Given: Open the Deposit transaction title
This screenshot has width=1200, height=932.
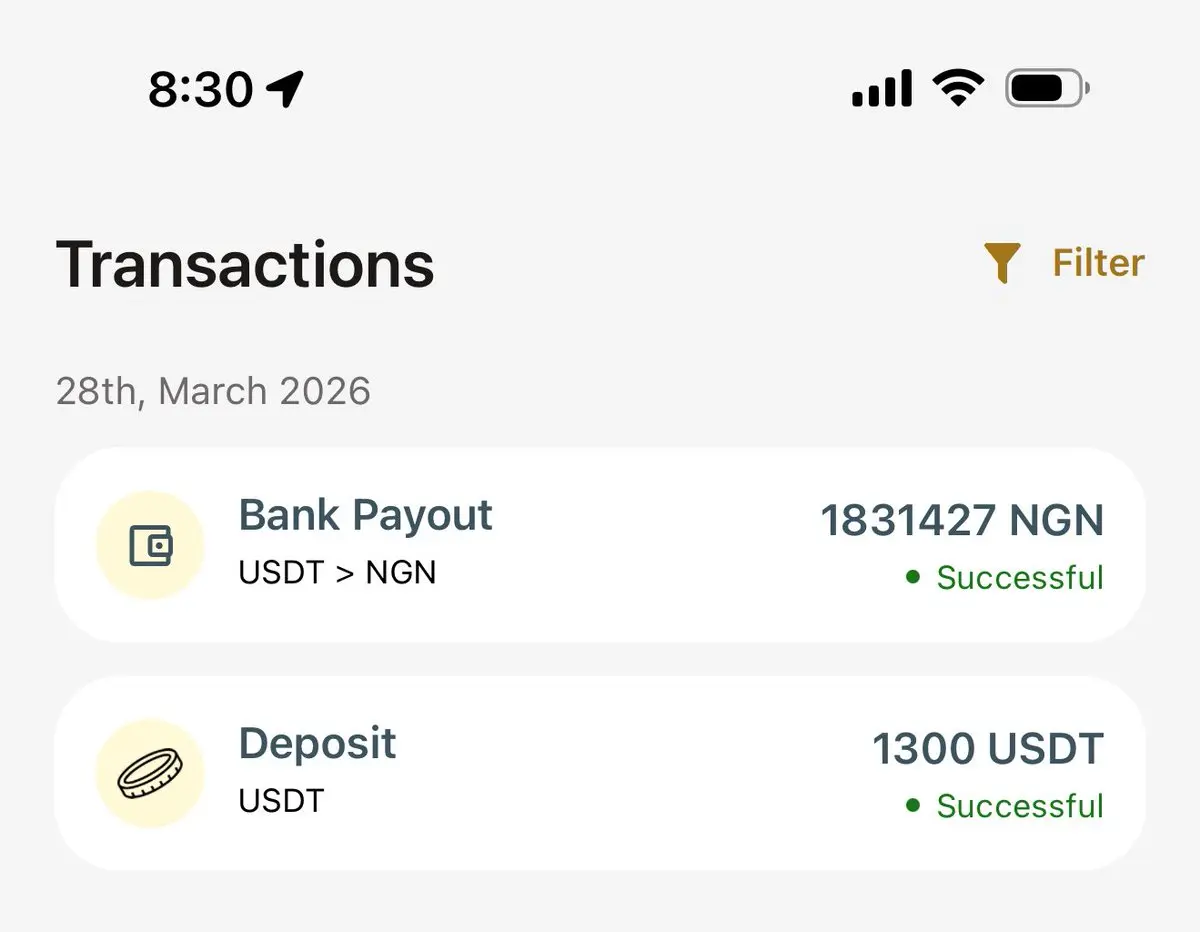Looking at the screenshot, I should tap(317, 744).
